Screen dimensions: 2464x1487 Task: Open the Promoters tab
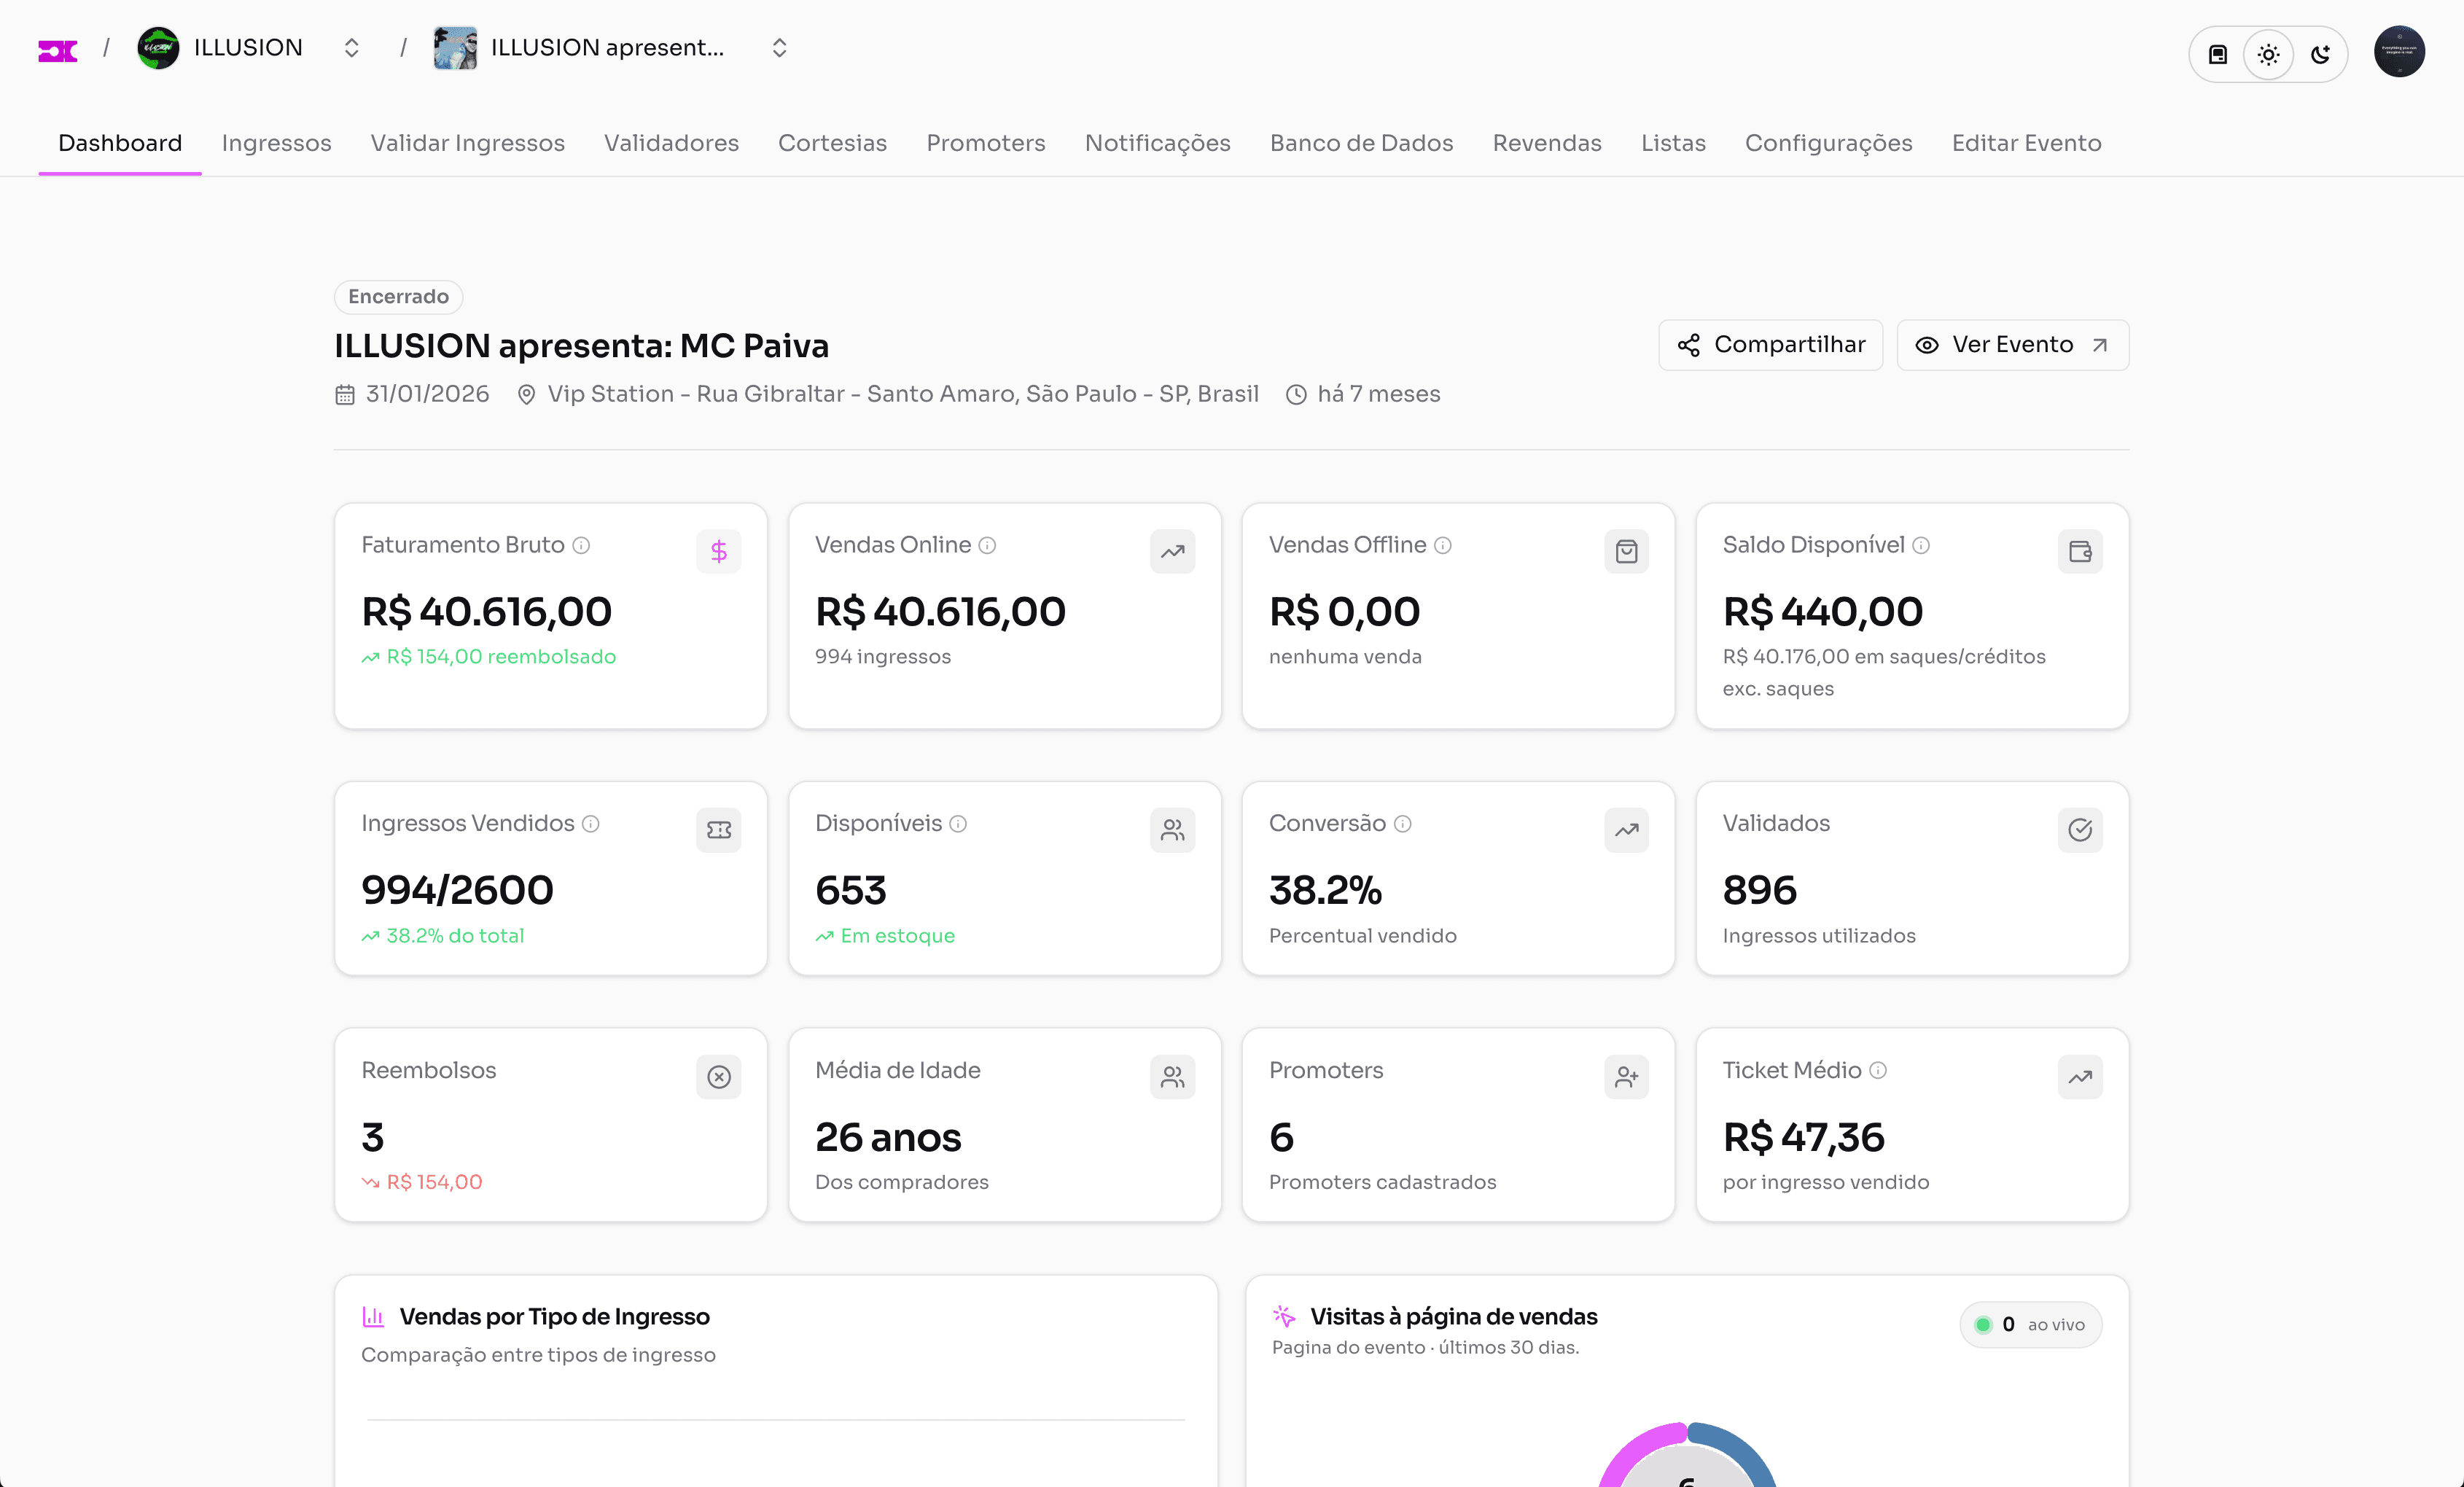tap(986, 143)
